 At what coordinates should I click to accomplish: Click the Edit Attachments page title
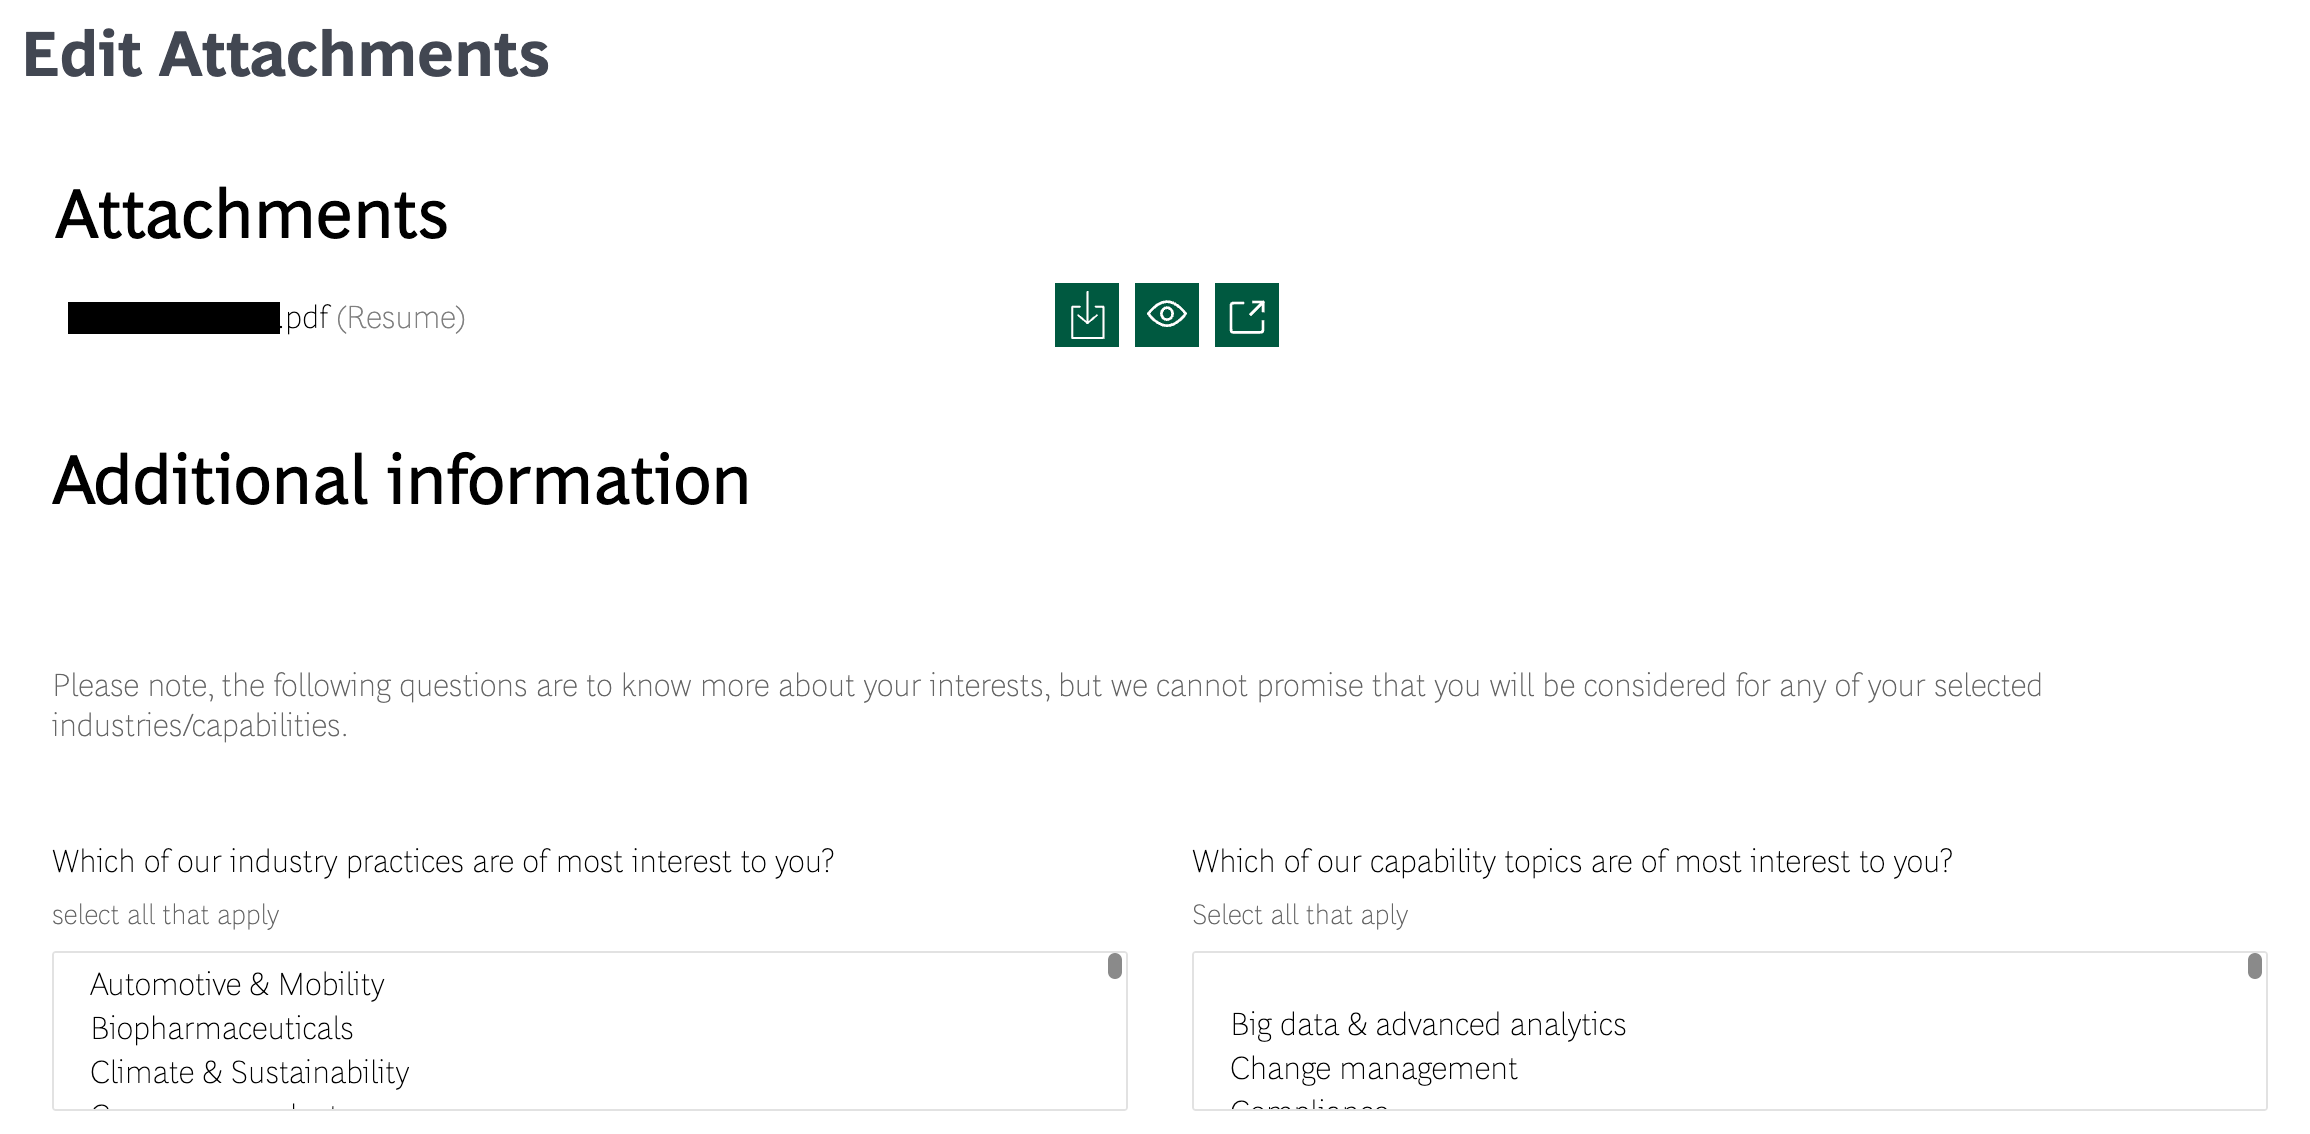click(x=286, y=54)
